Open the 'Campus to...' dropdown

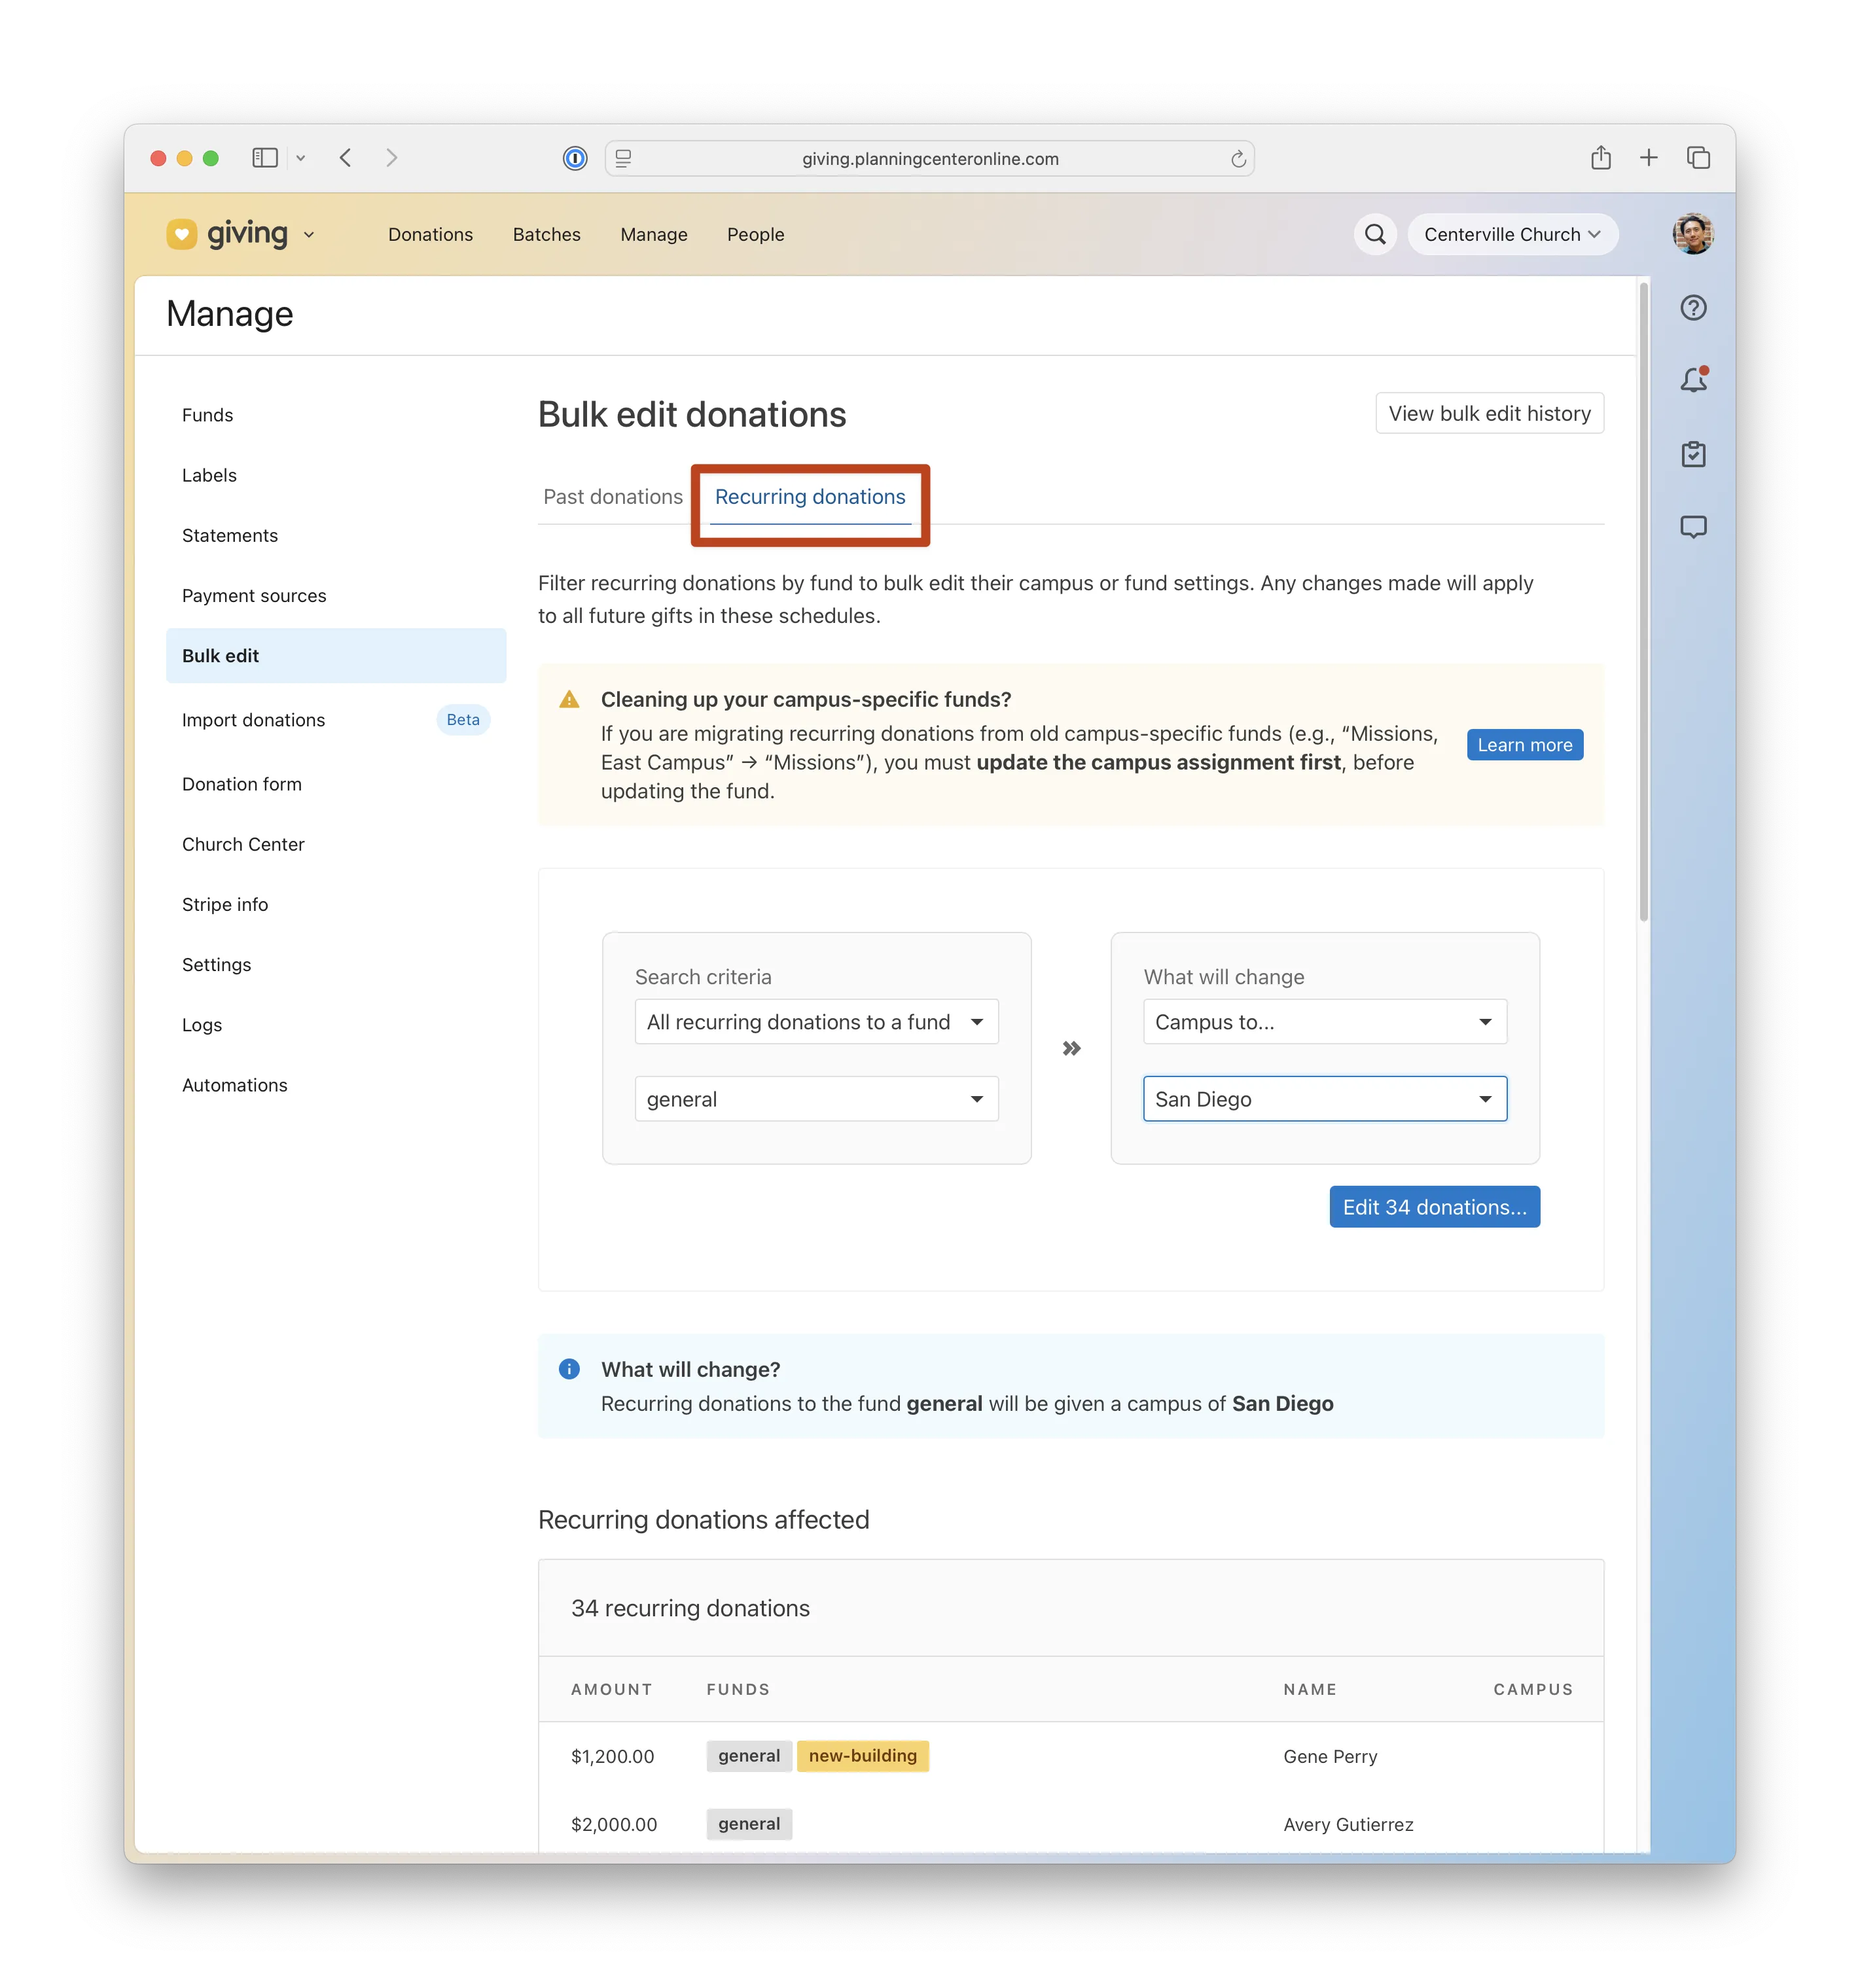click(1324, 1022)
